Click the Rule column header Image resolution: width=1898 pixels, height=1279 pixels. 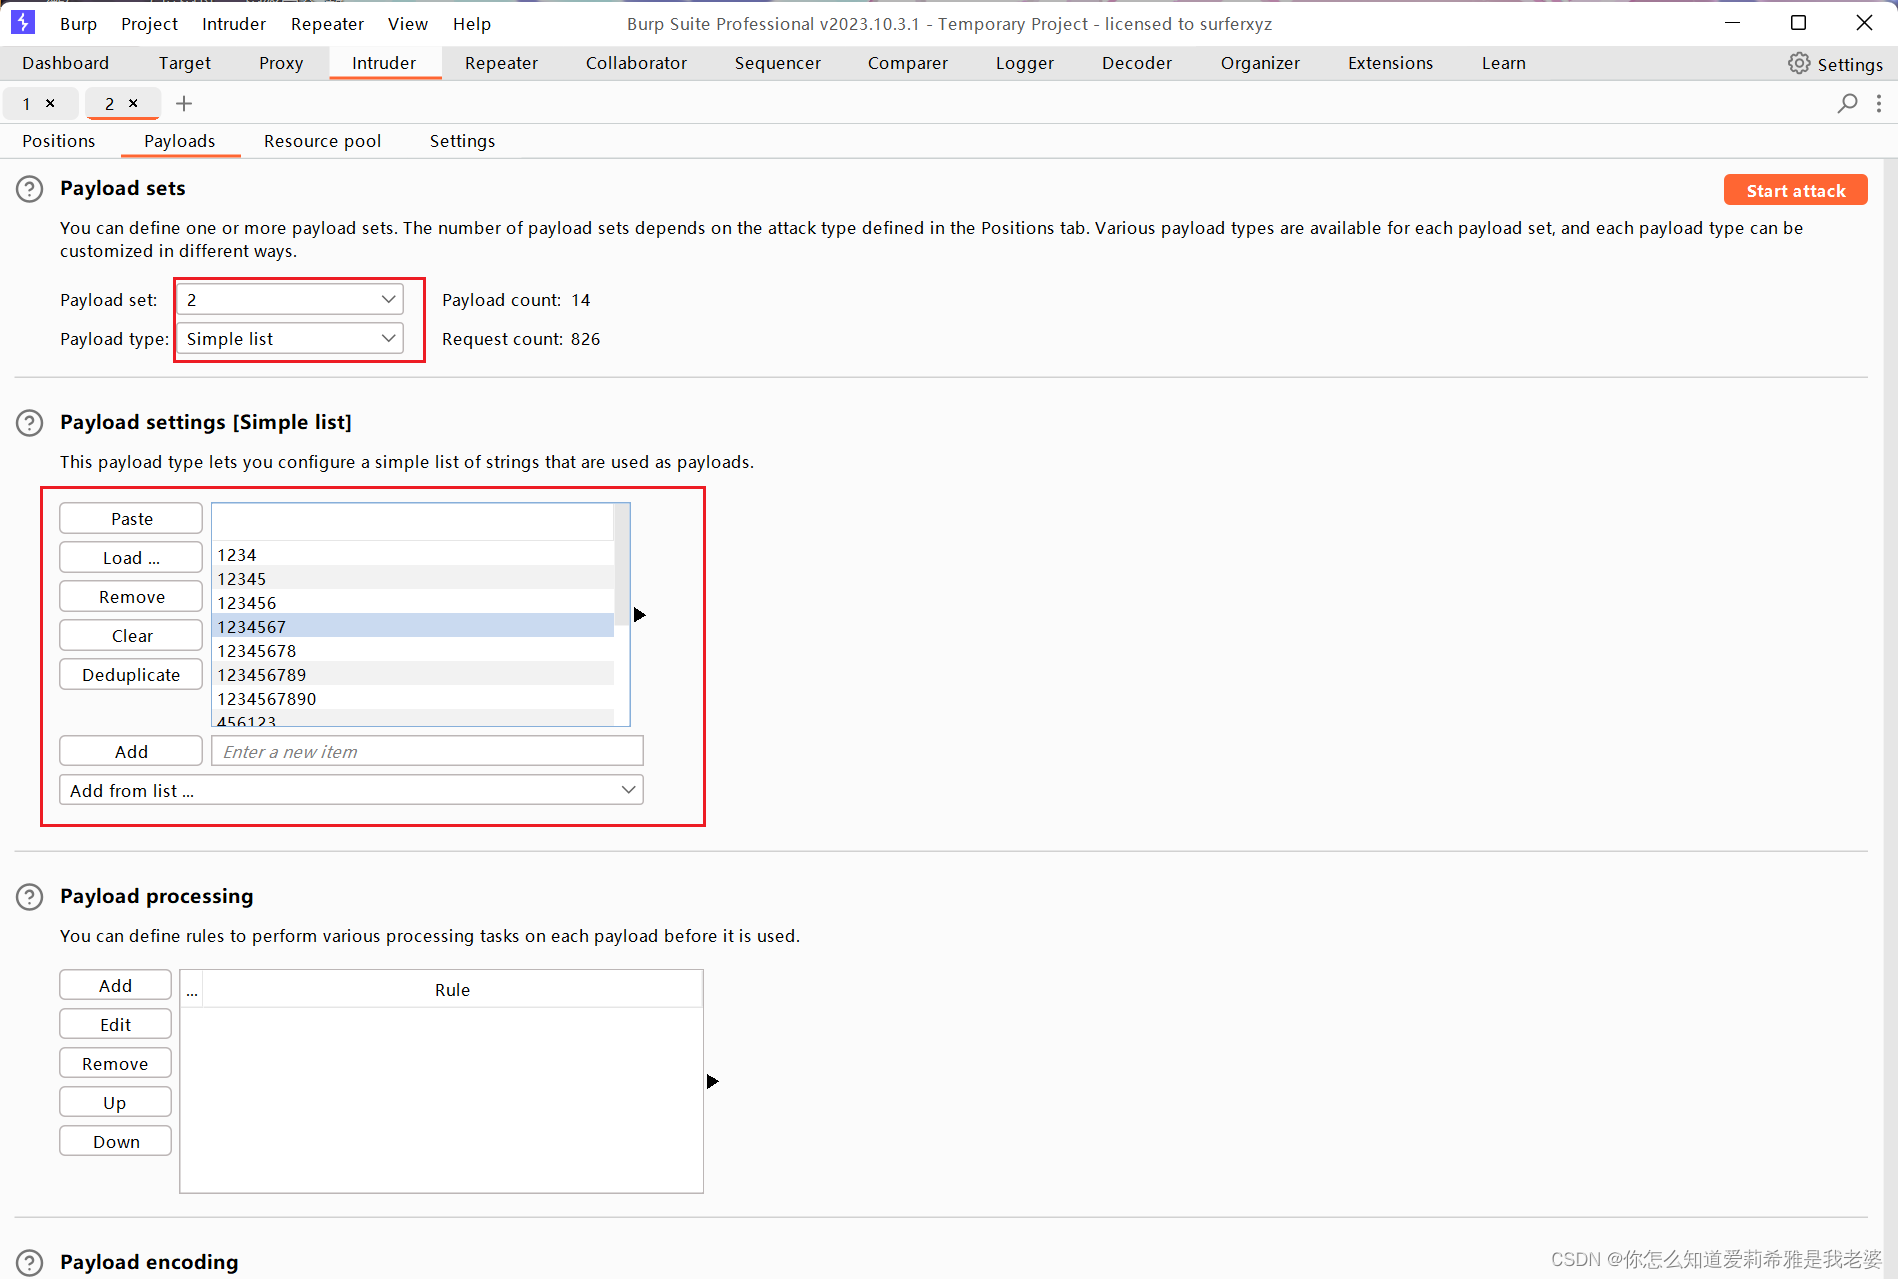(x=452, y=989)
